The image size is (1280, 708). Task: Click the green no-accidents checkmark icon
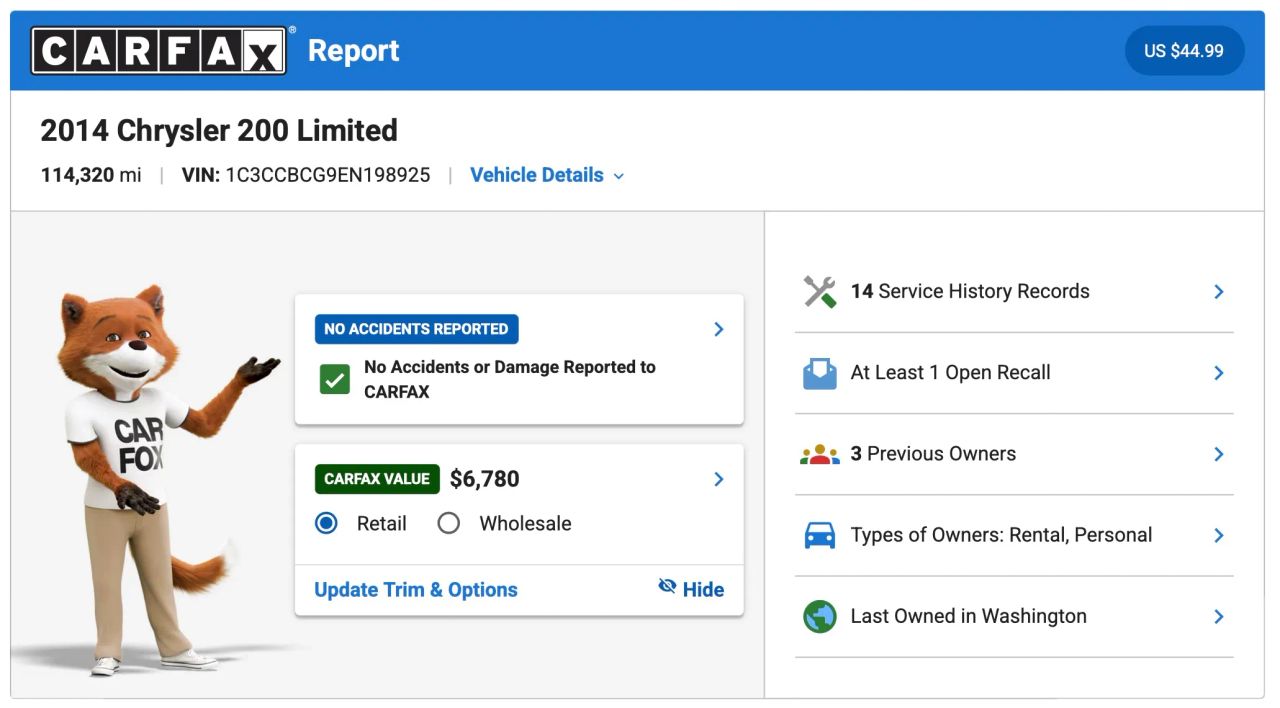[335, 379]
